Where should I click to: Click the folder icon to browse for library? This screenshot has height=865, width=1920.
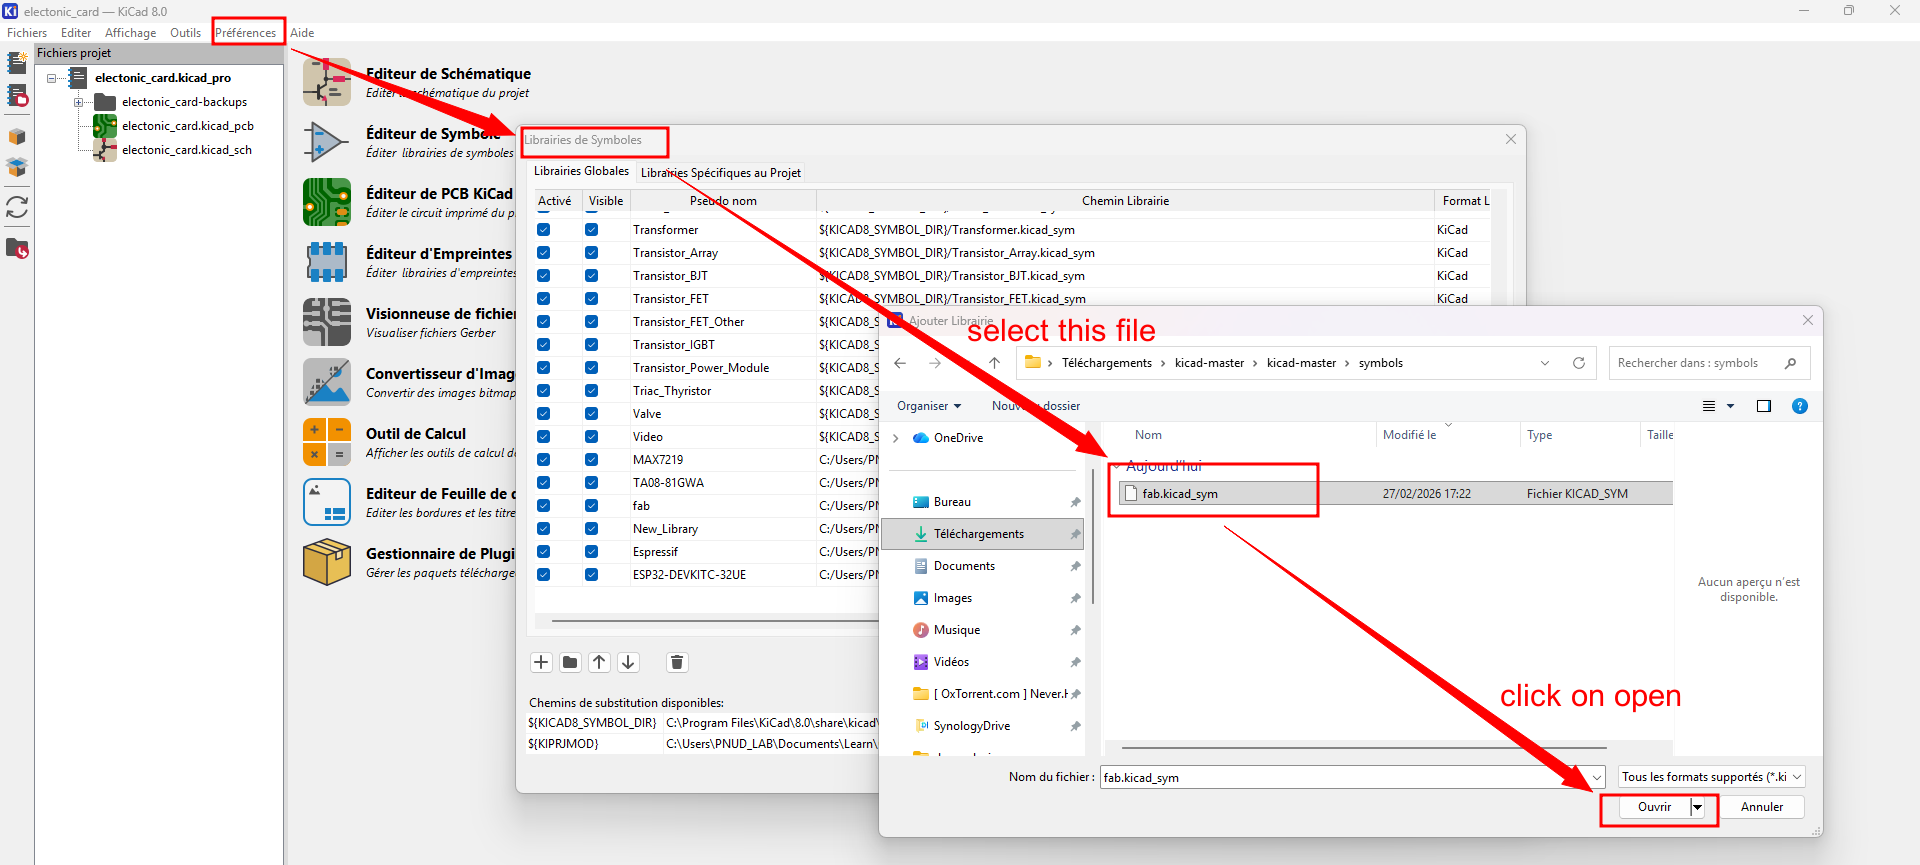[570, 662]
